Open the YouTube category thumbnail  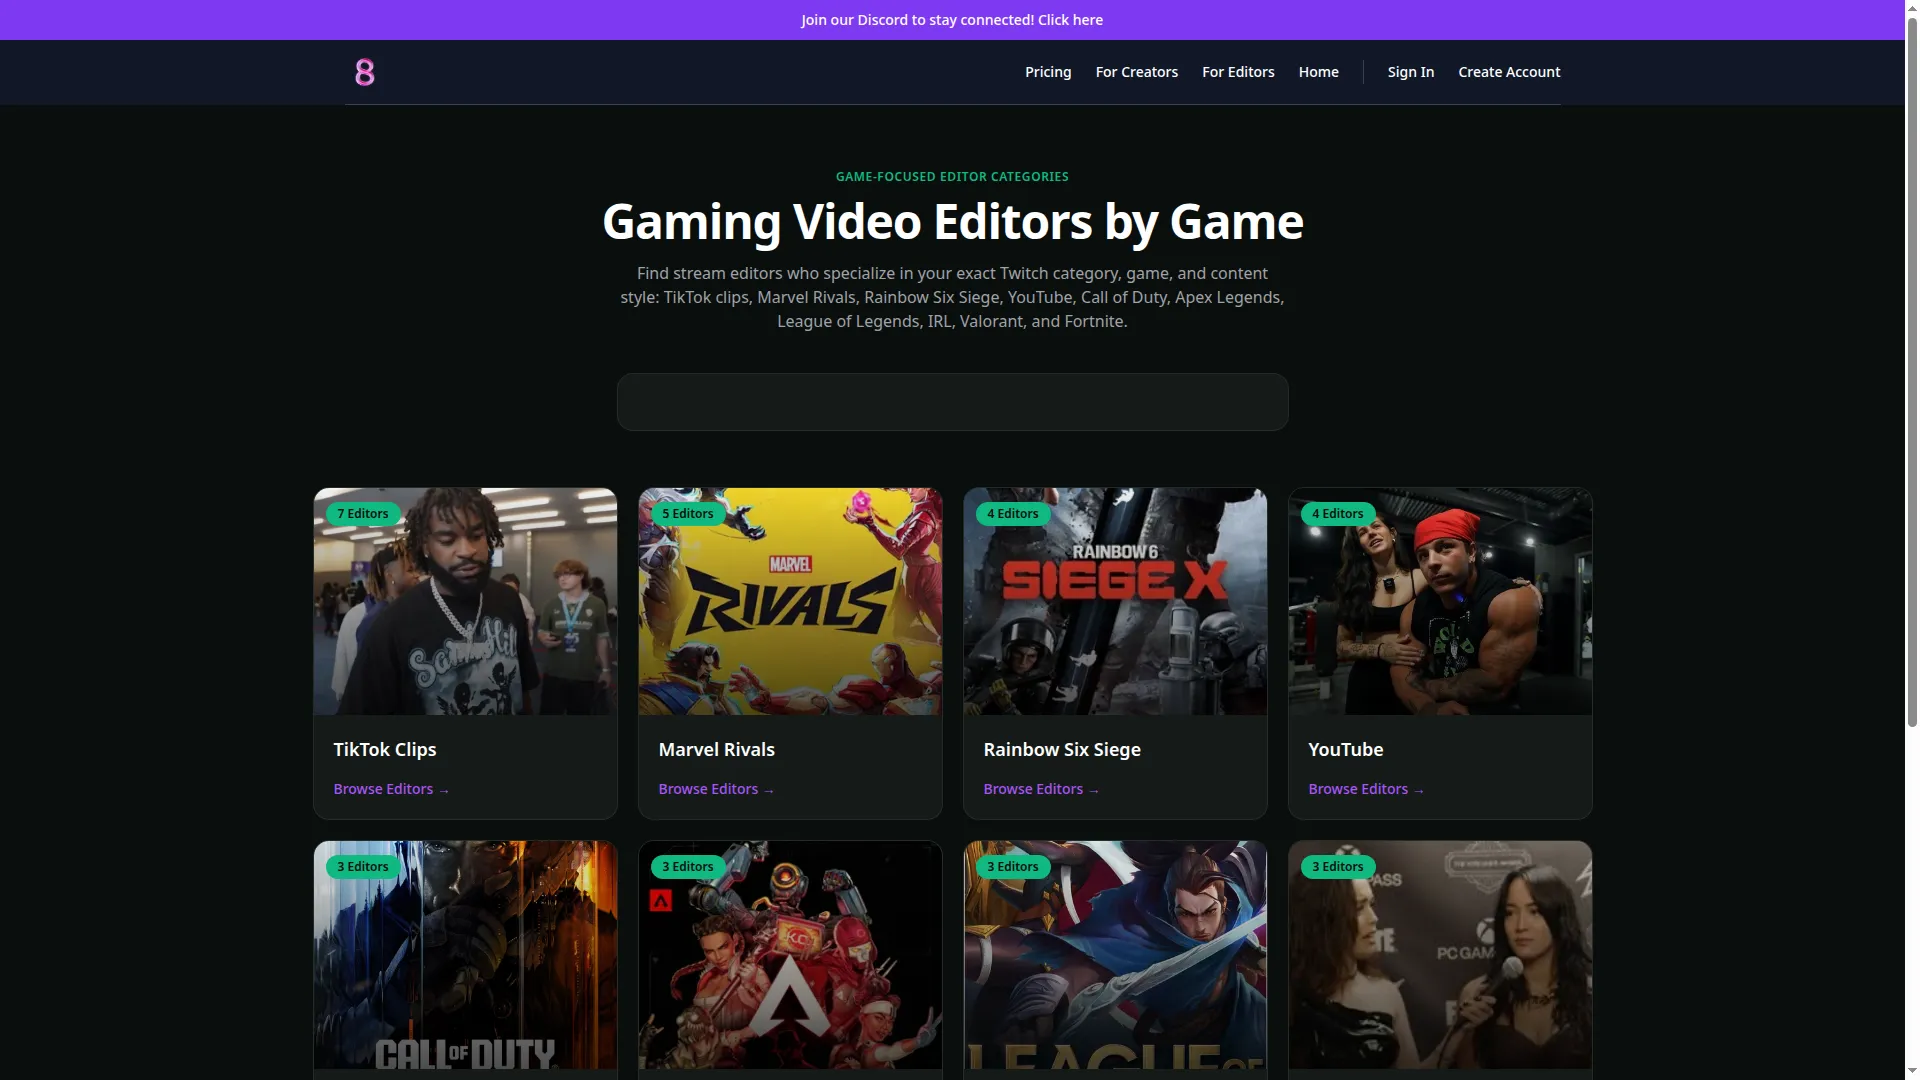click(1440, 601)
